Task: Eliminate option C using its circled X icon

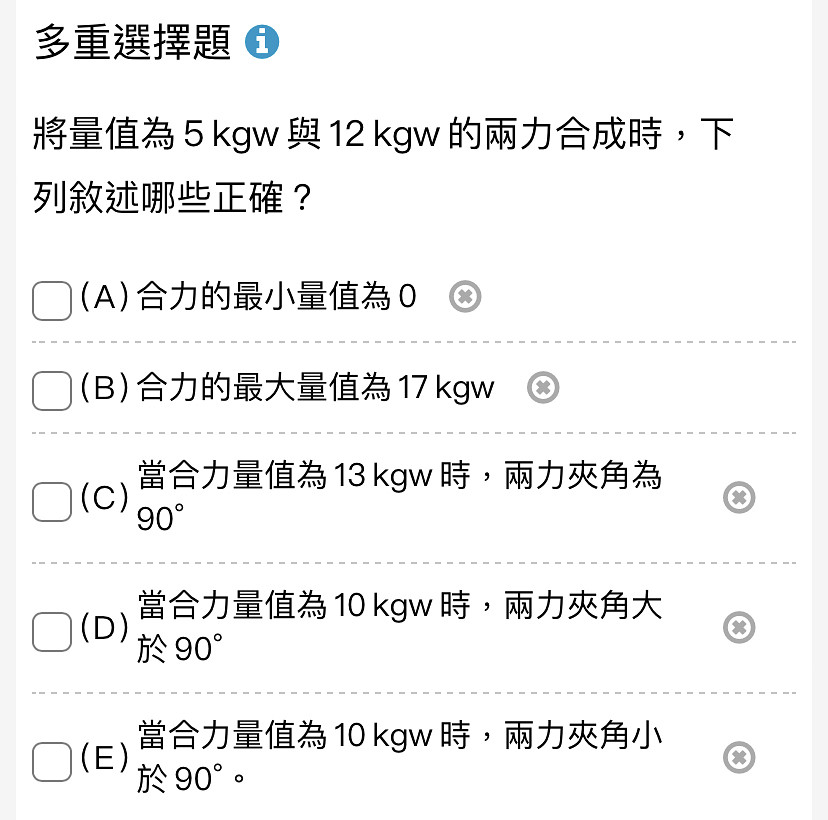Action: coord(739,497)
